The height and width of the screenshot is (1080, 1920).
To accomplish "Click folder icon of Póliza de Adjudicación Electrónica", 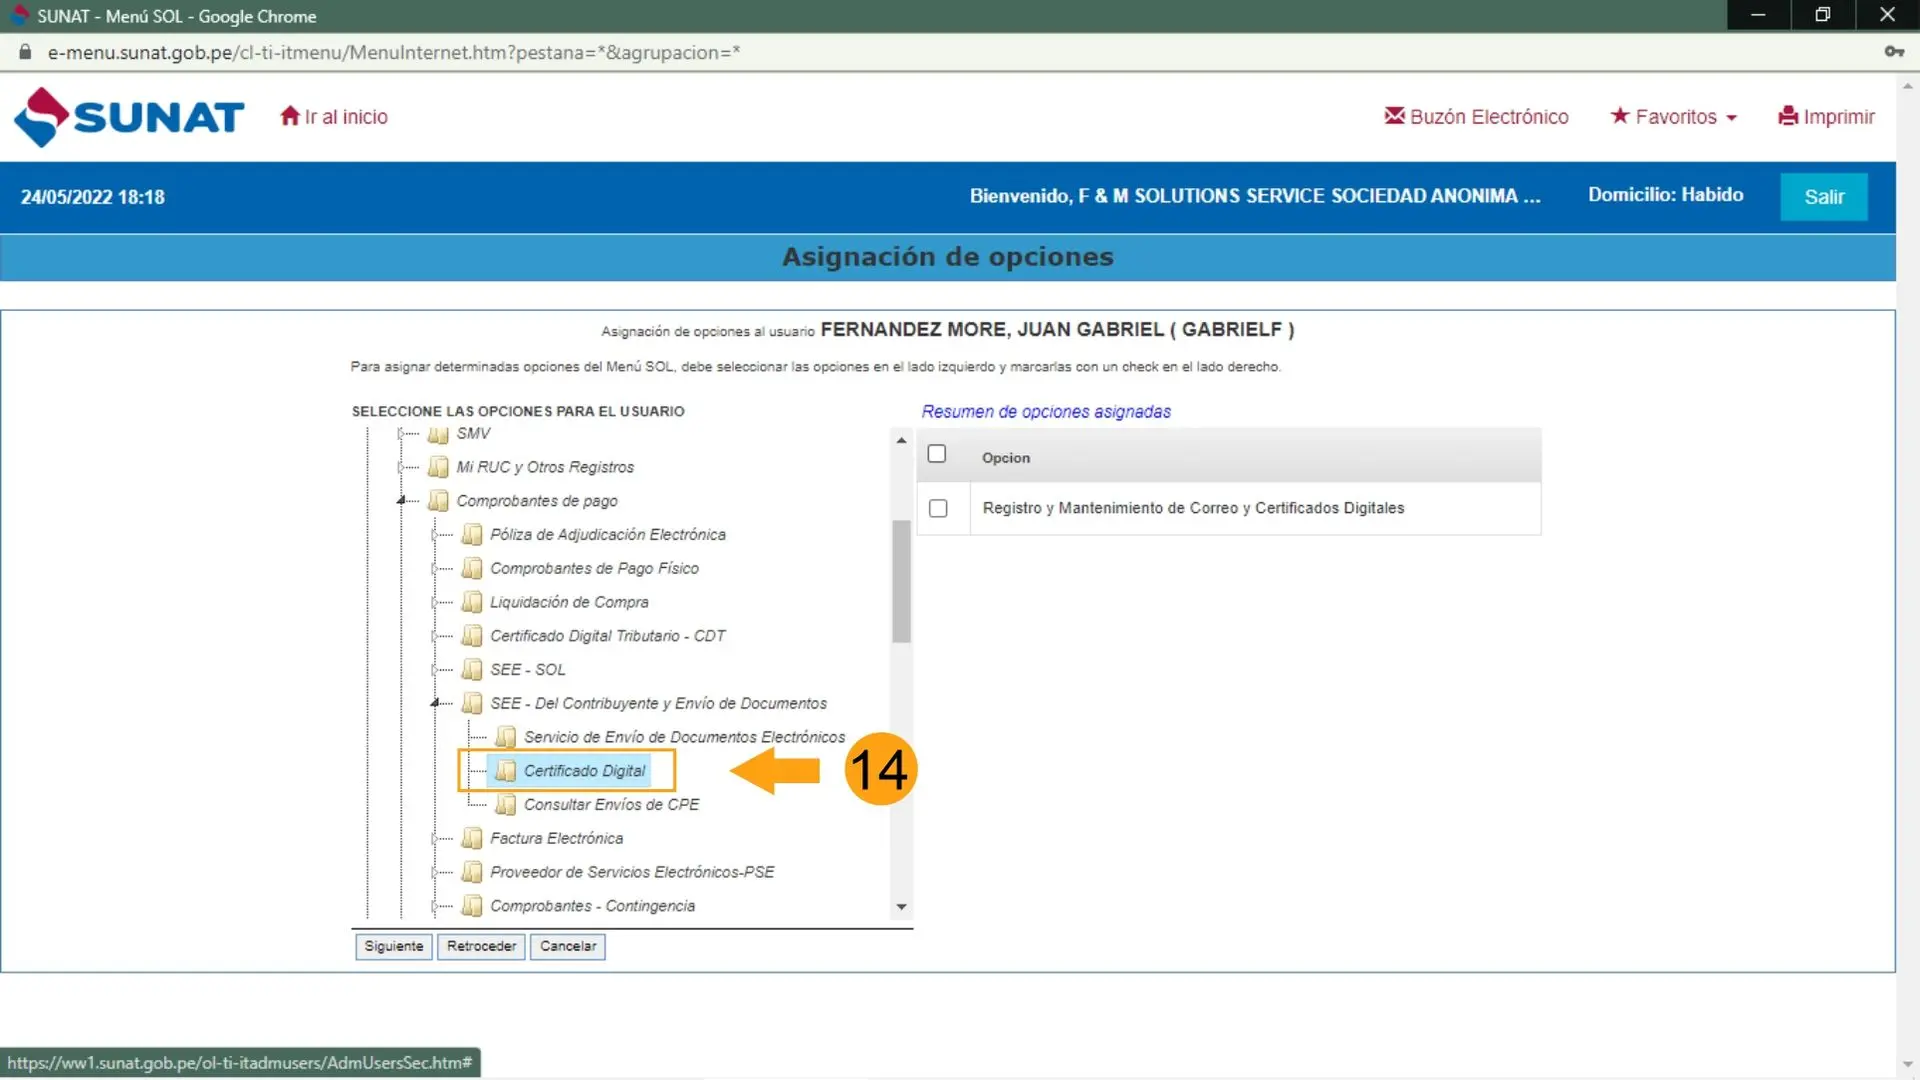I will (472, 535).
